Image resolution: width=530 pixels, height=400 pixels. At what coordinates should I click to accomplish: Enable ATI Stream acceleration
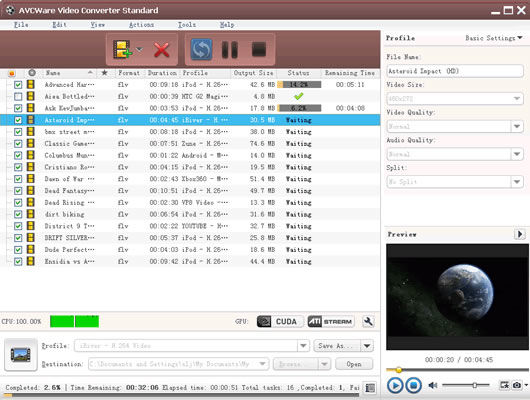tap(331, 321)
